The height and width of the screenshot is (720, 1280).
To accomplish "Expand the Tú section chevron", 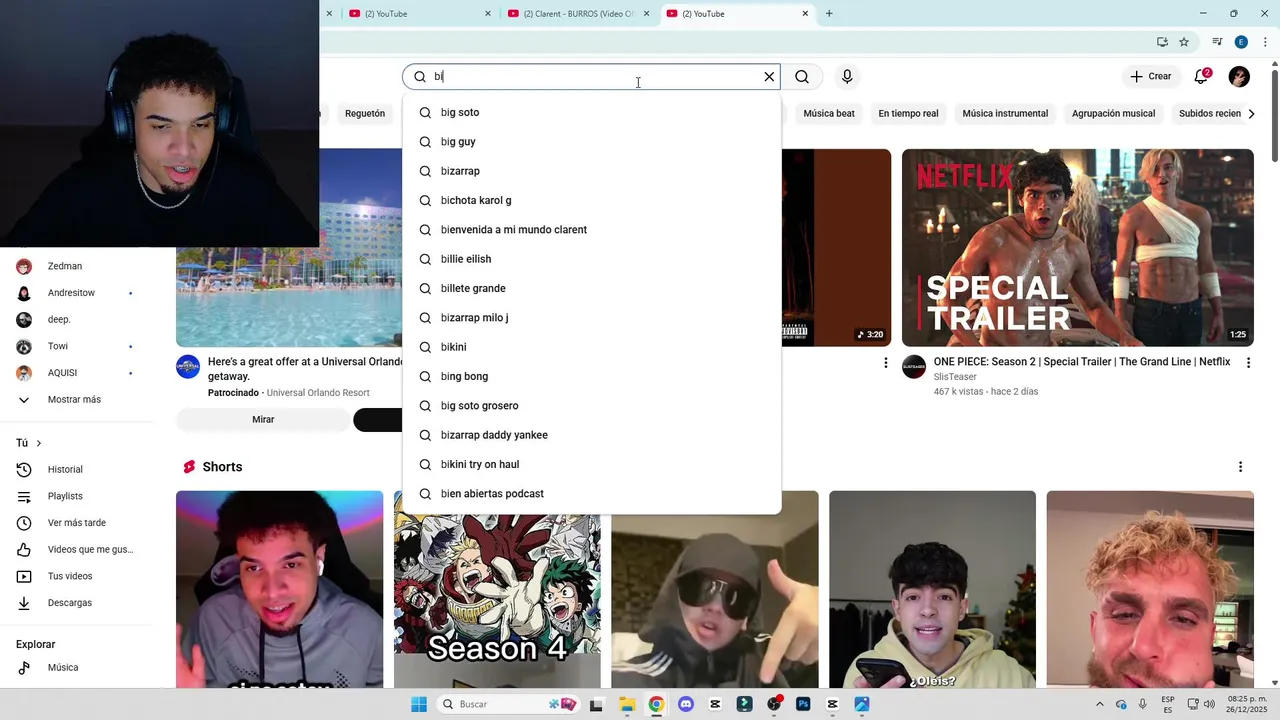I will tap(39, 443).
